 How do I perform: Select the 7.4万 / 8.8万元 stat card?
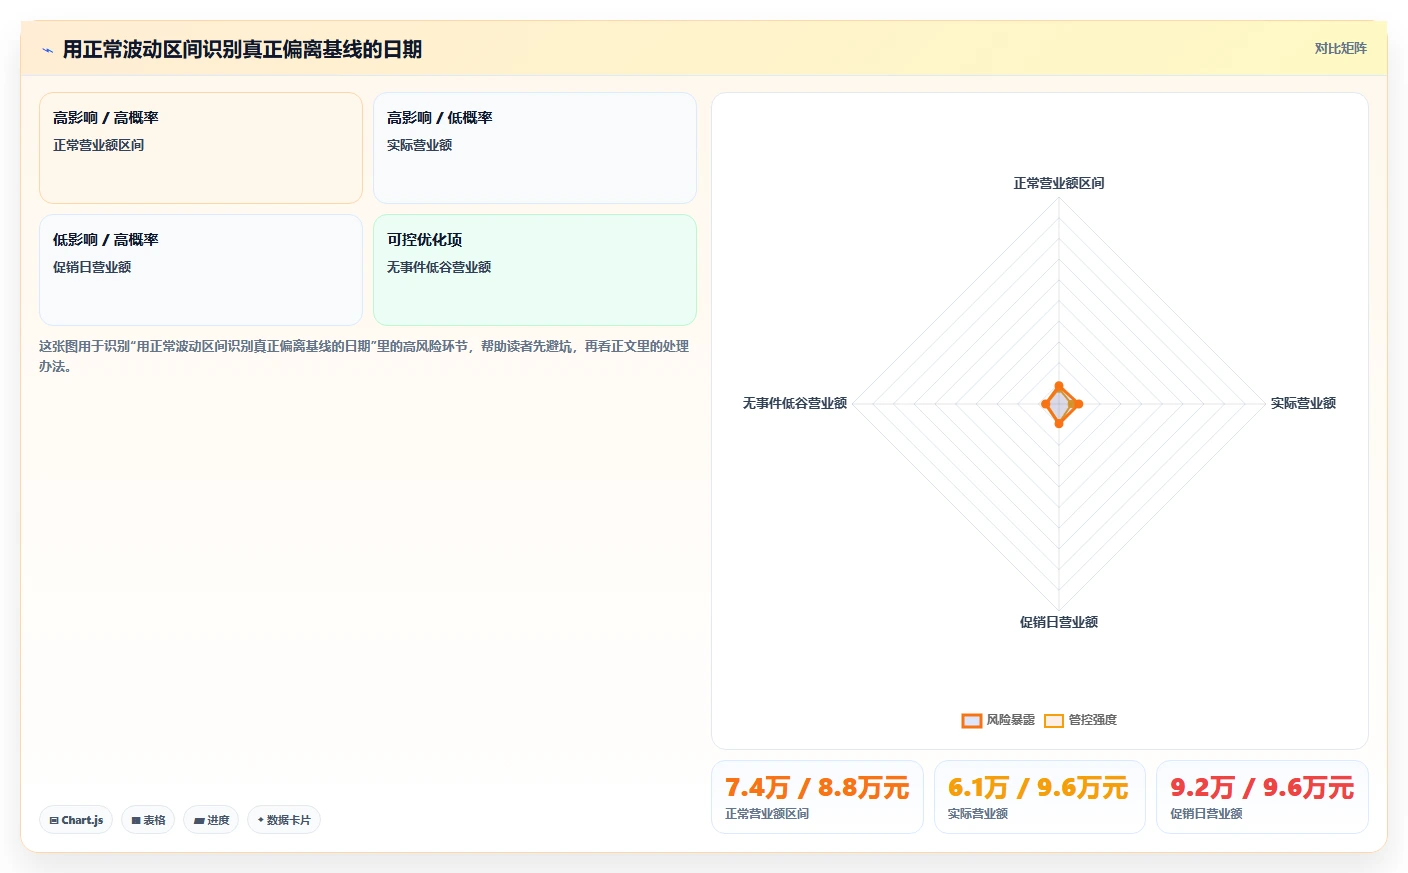(817, 797)
